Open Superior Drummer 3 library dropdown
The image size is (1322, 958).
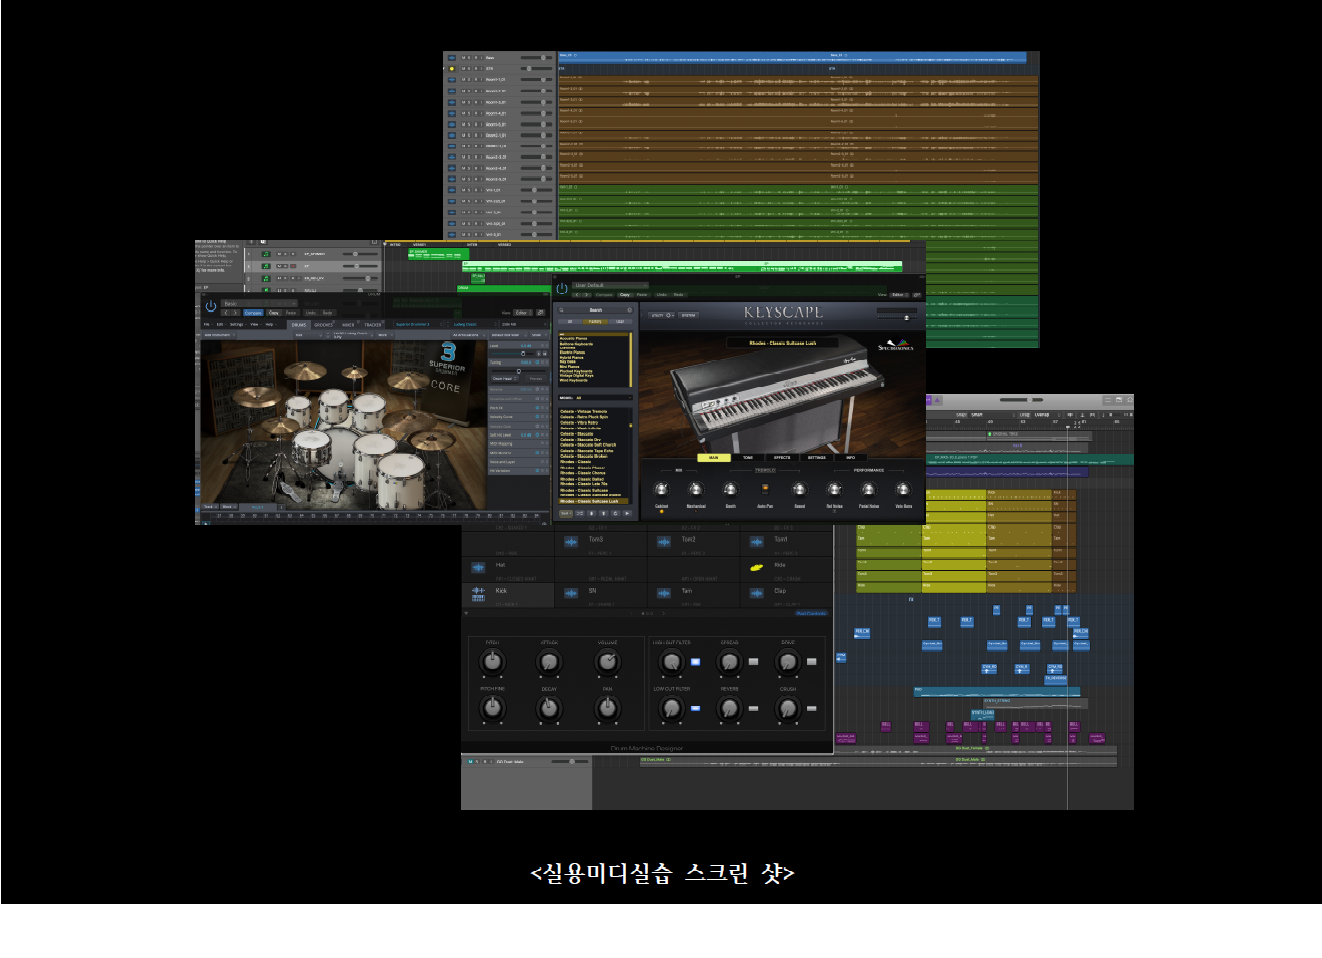[418, 324]
